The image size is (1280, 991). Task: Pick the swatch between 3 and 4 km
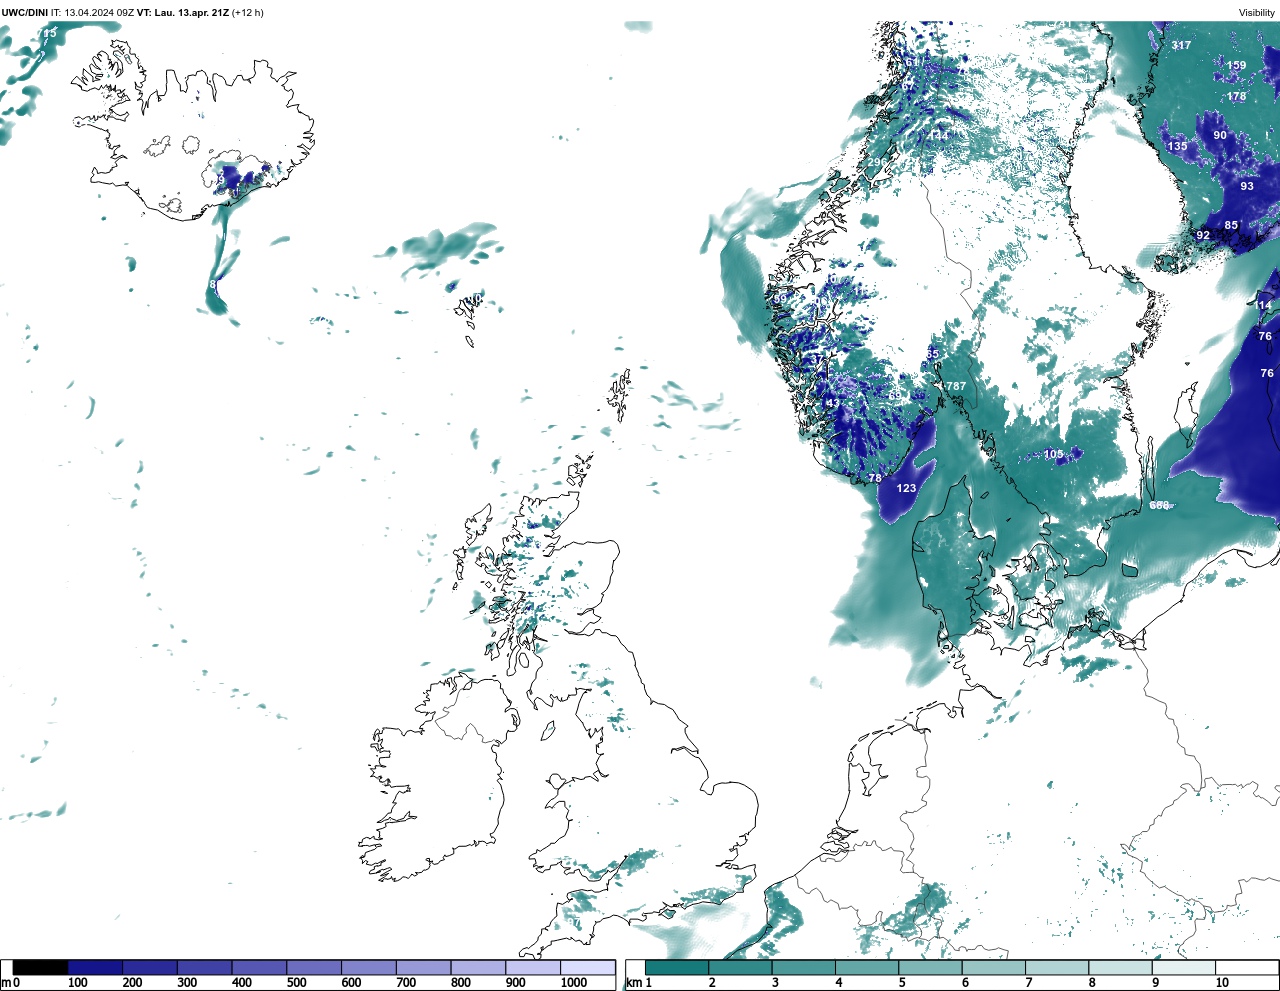click(x=803, y=967)
